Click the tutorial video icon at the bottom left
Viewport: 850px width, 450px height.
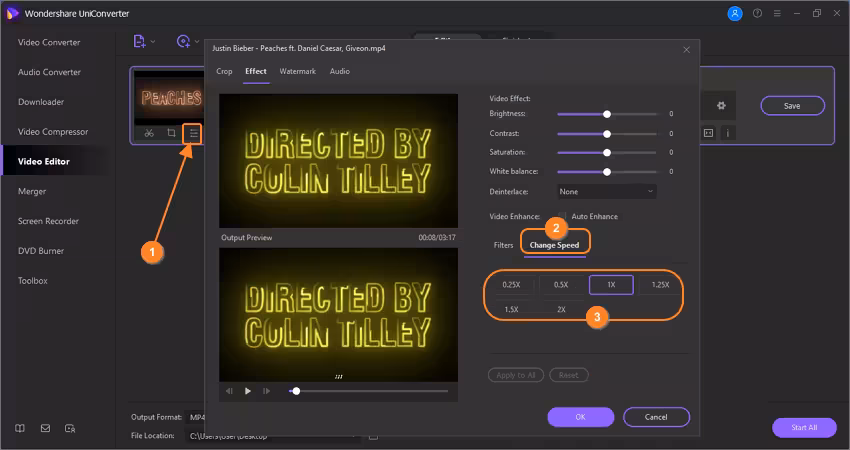click(70, 428)
